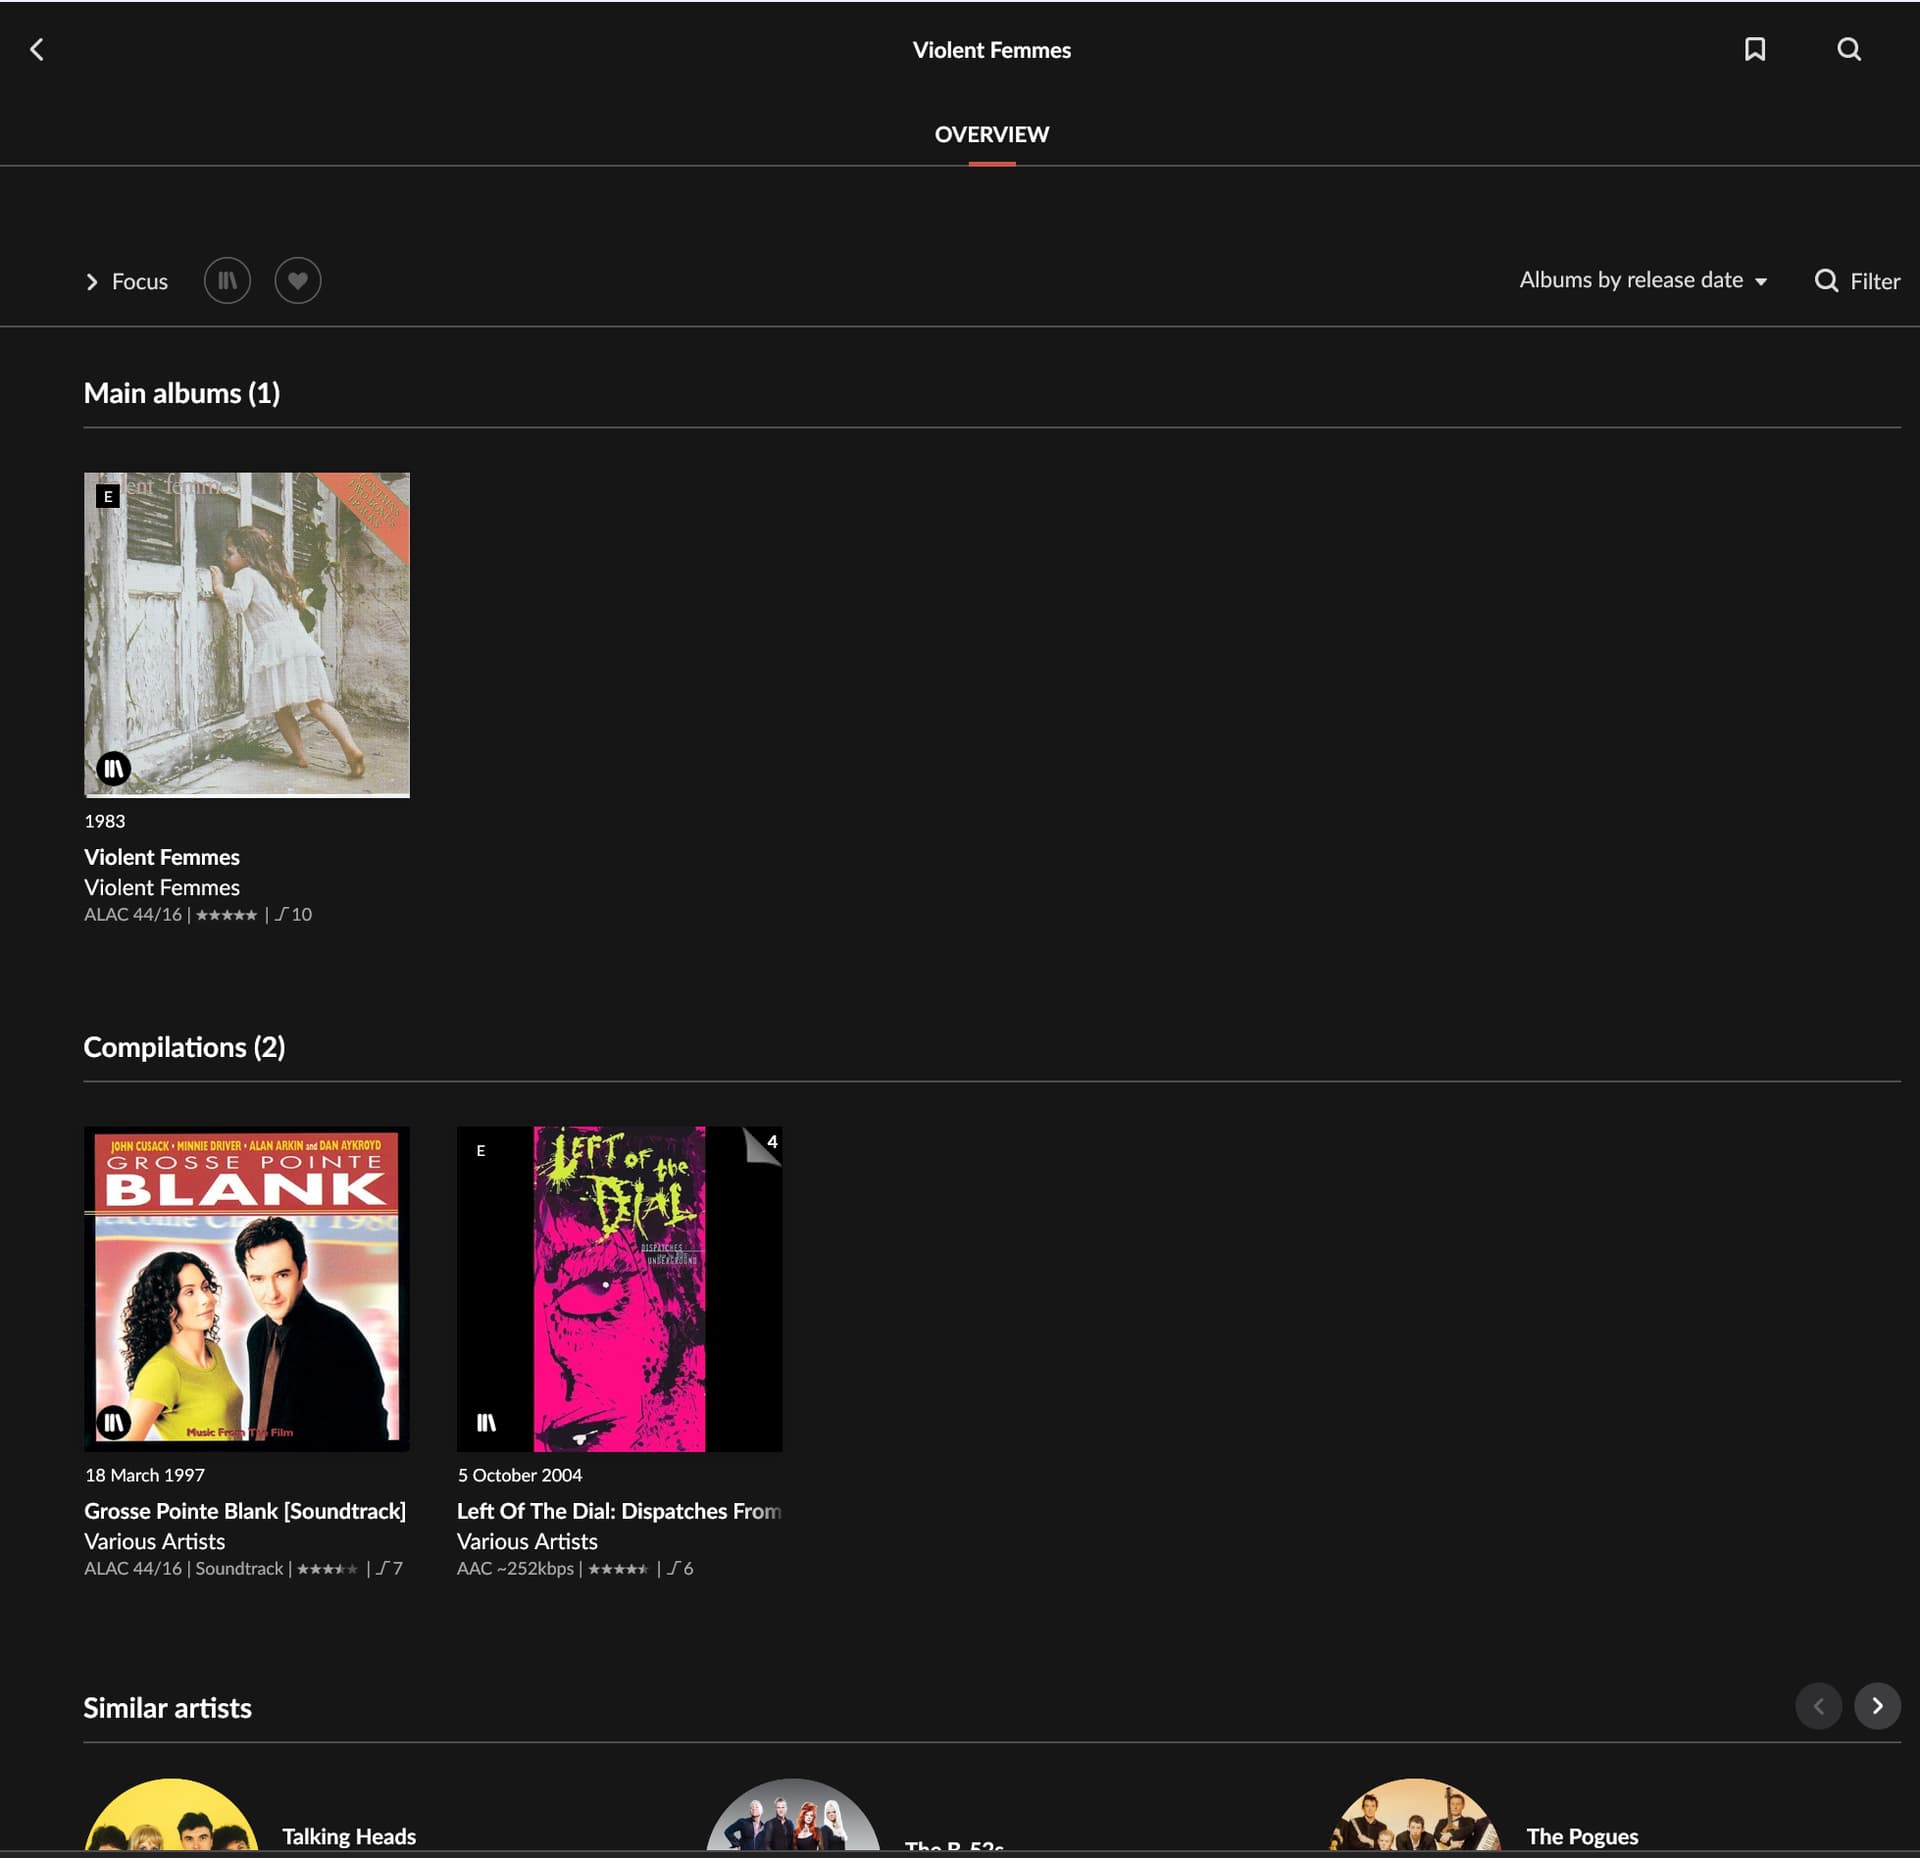Click the Compilations (2) heading
Screen dimensions: 1920x1858
click(184, 1047)
